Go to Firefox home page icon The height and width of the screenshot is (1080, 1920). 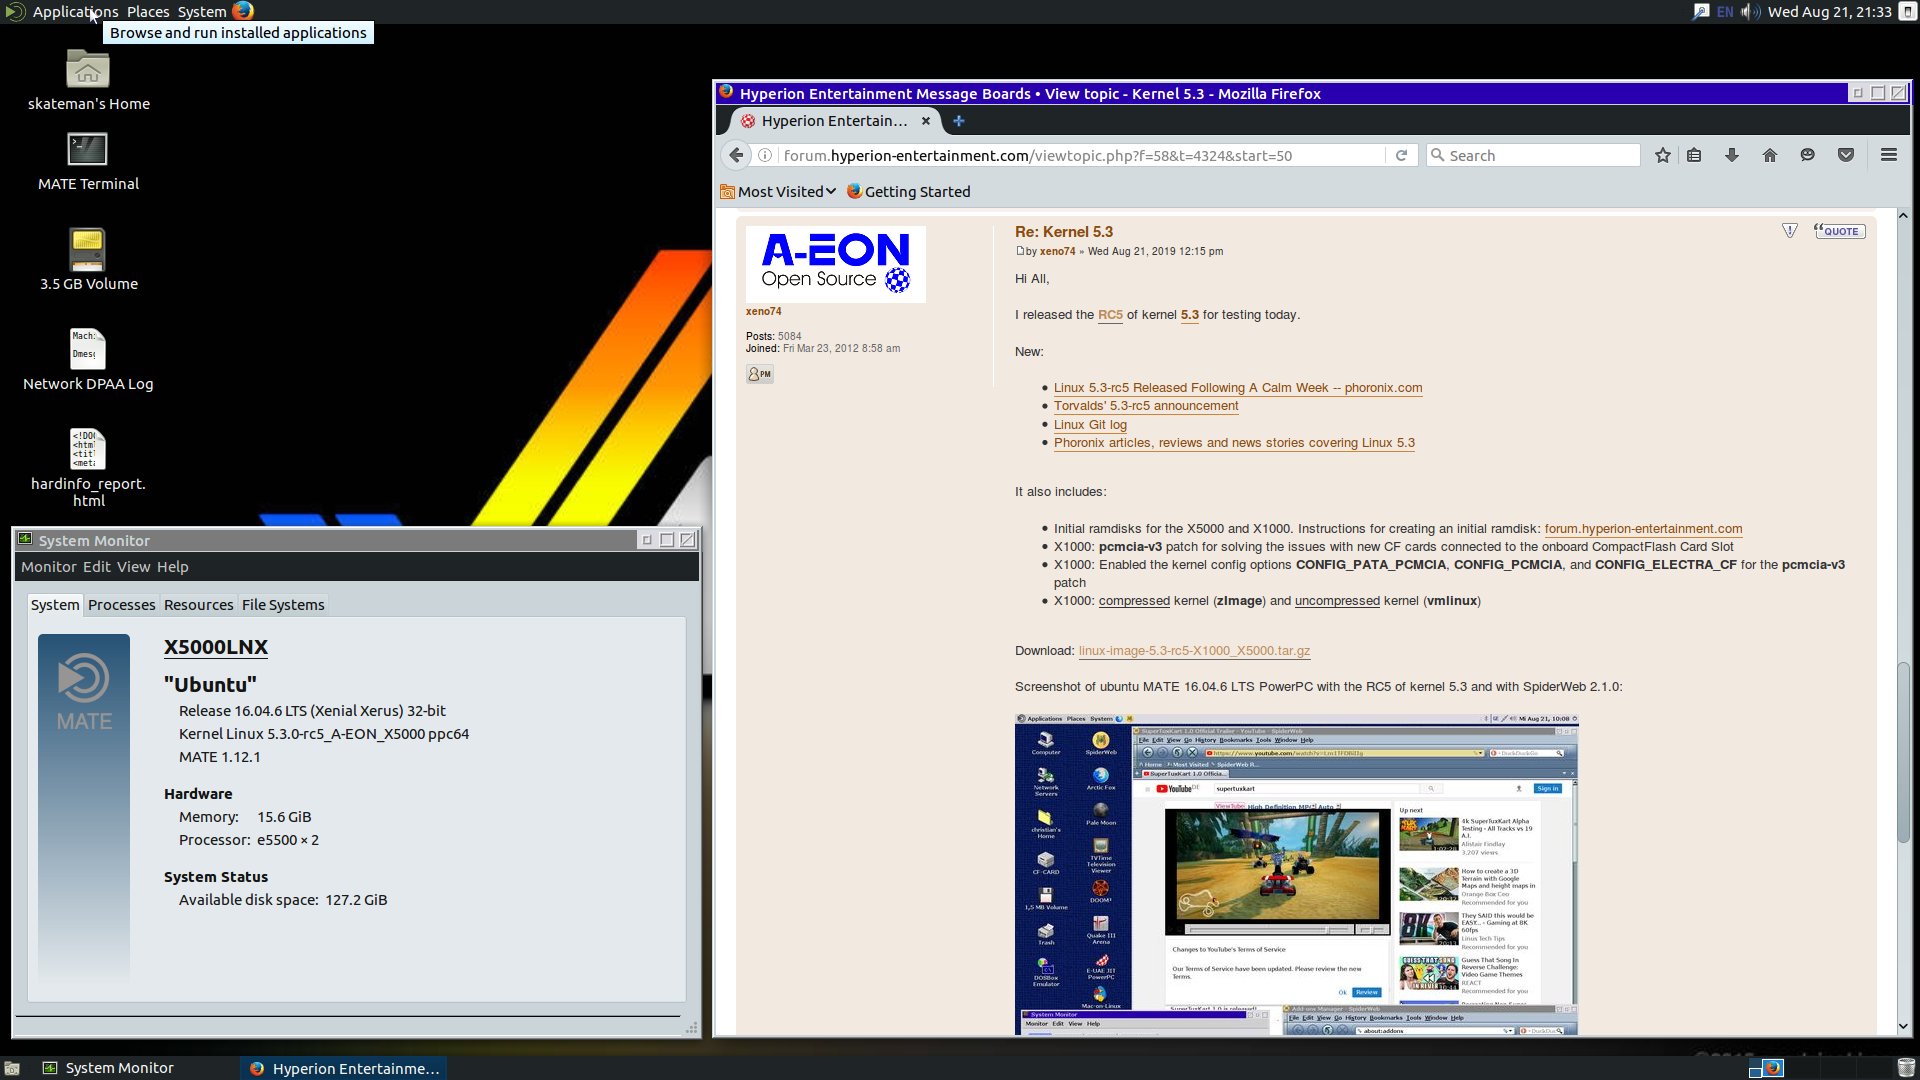pos(1770,155)
